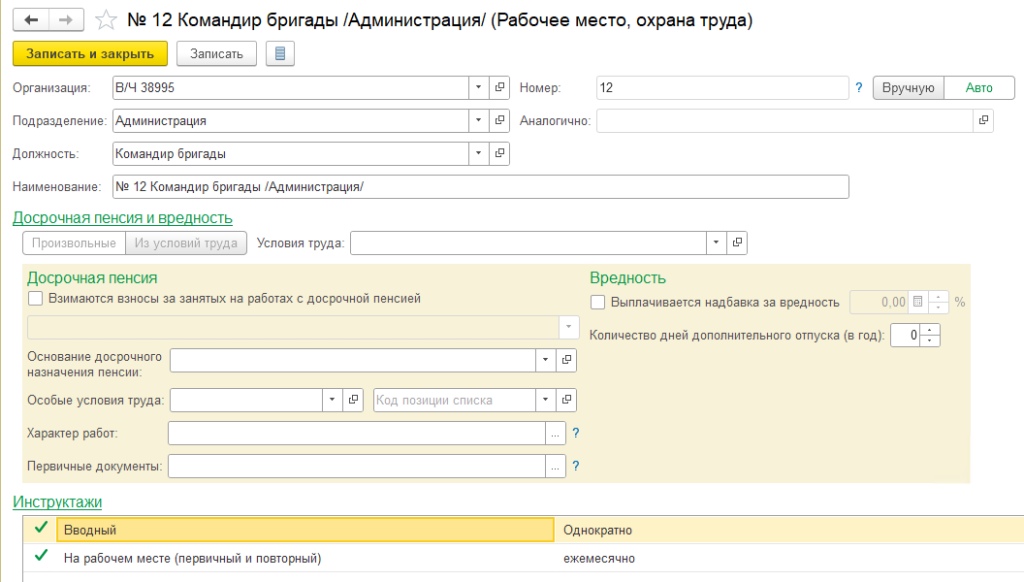Image resolution: width=1024 pixels, height=582 pixels.
Task: Click the Номер input field
Action: click(722, 88)
